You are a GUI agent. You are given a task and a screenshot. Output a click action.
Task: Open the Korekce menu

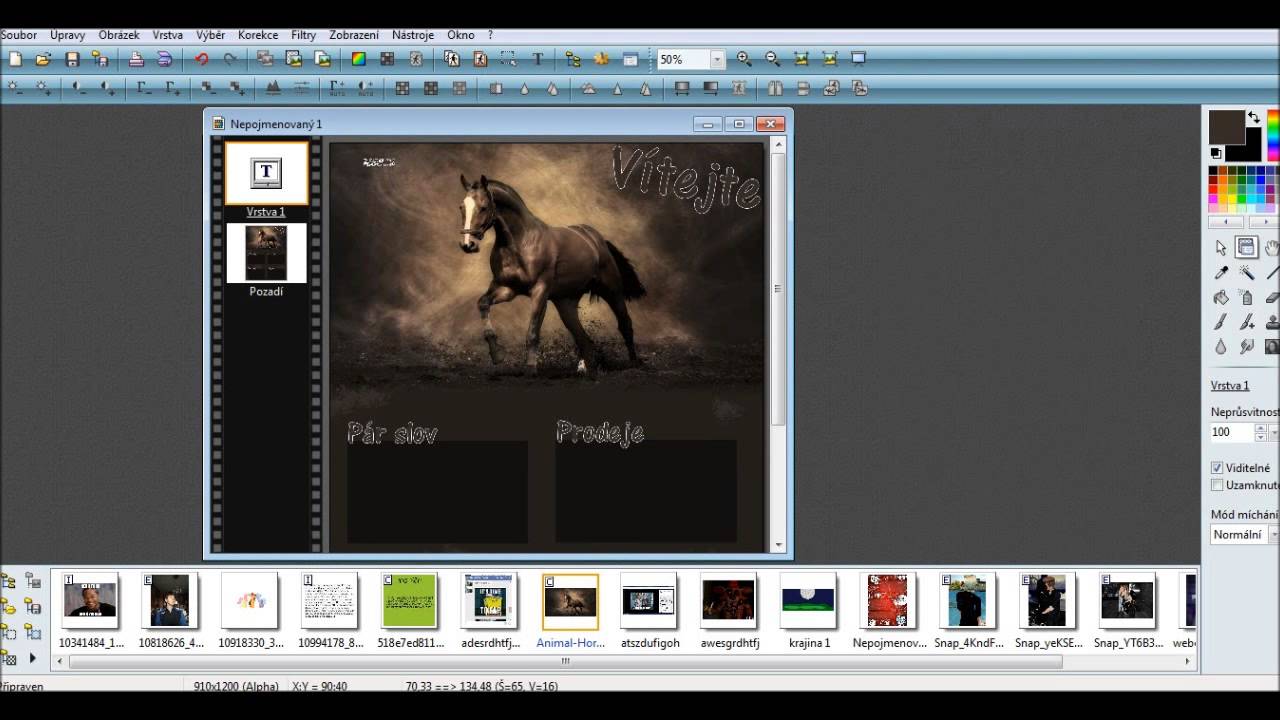[x=258, y=35]
